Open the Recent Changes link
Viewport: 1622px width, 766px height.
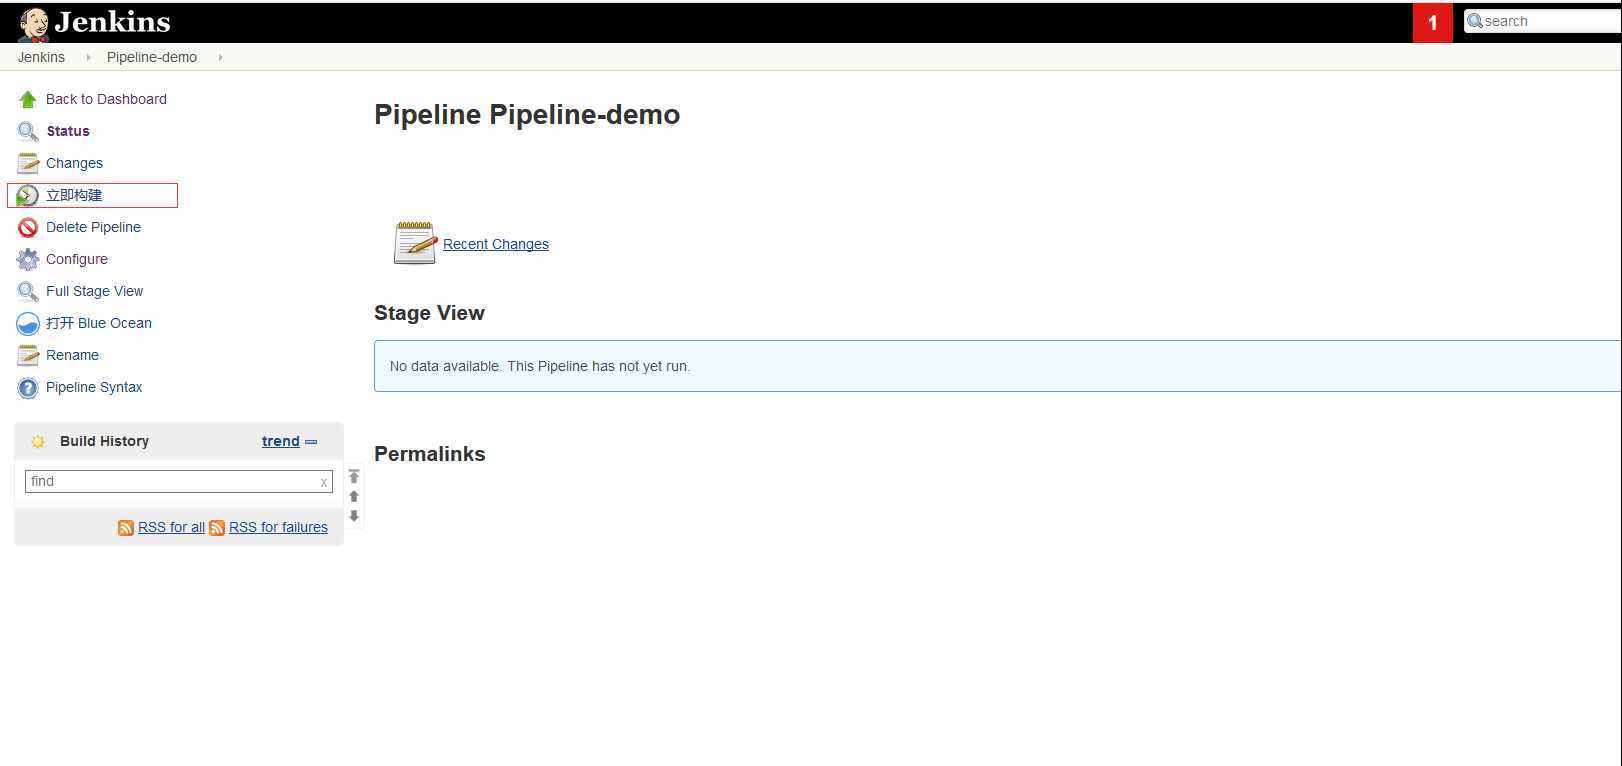tap(496, 244)
